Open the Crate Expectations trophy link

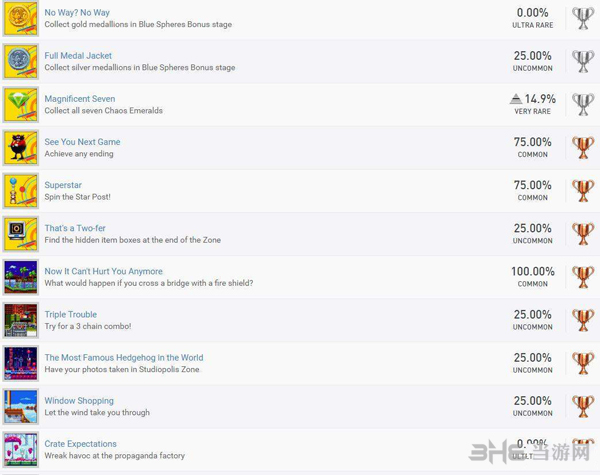80,444
